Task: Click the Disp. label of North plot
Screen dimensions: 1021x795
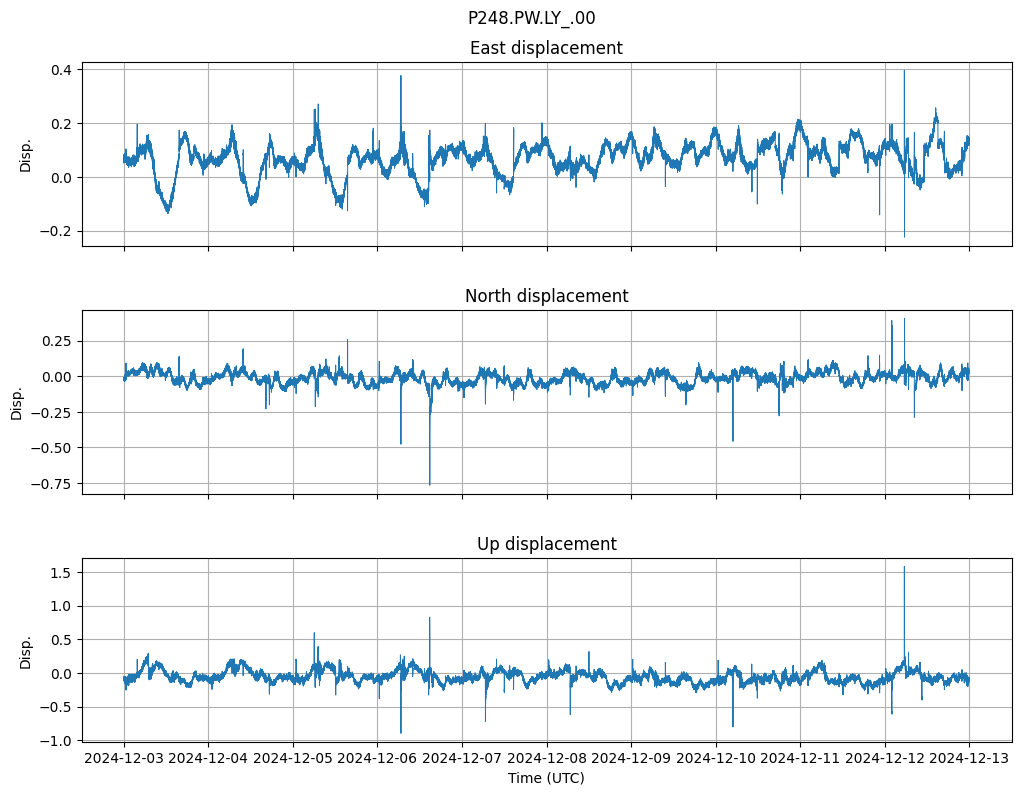Action: tap(18, 403)
